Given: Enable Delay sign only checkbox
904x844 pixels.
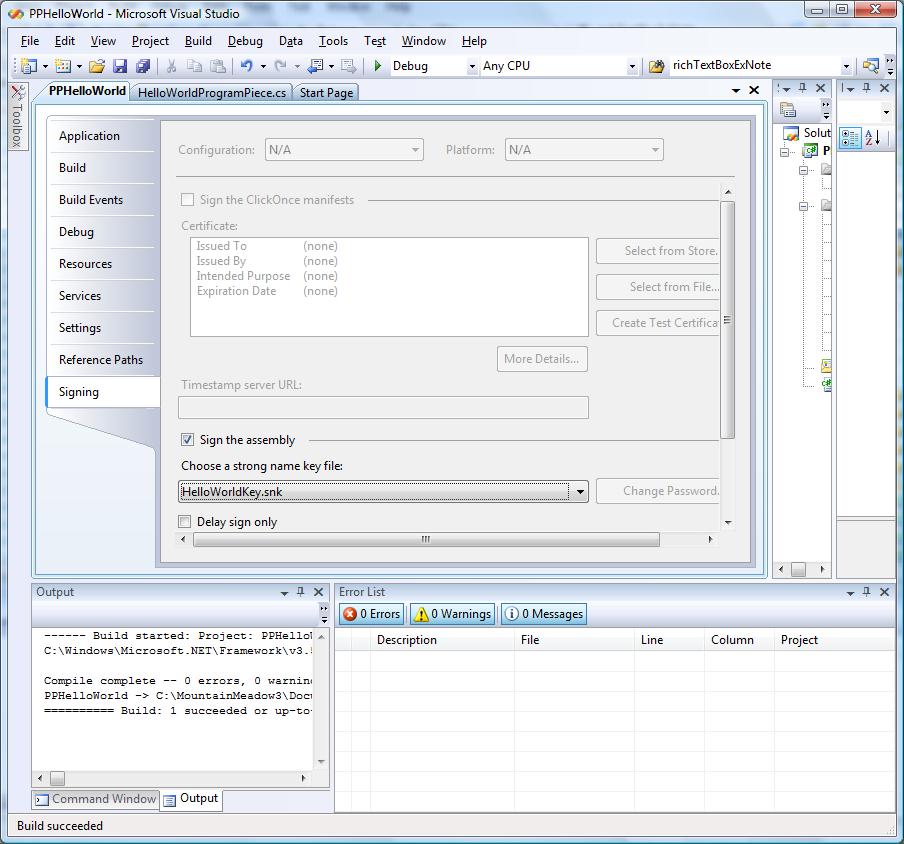Looking at the screenshot, I should point(184,522).
